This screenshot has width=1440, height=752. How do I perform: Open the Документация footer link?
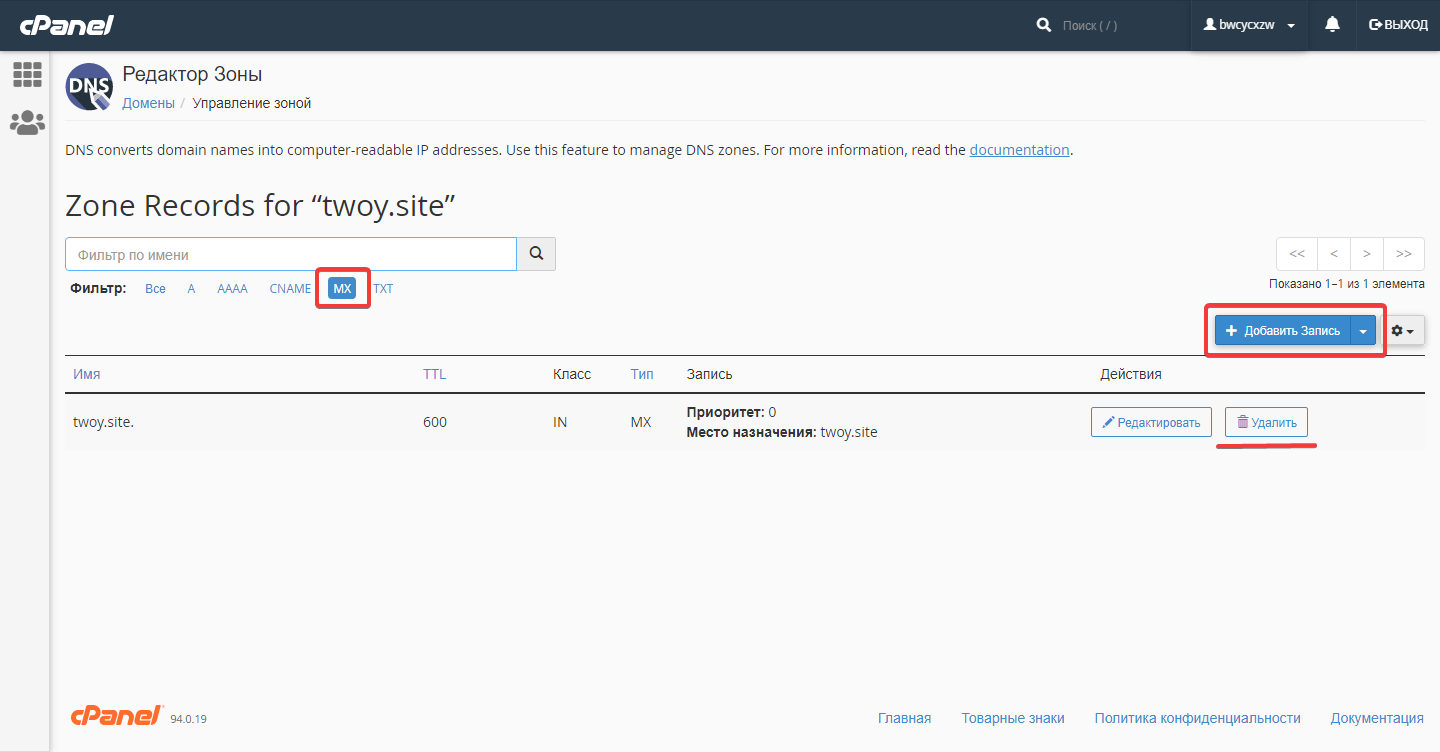pyautogui.click(x=1377, y=718)
